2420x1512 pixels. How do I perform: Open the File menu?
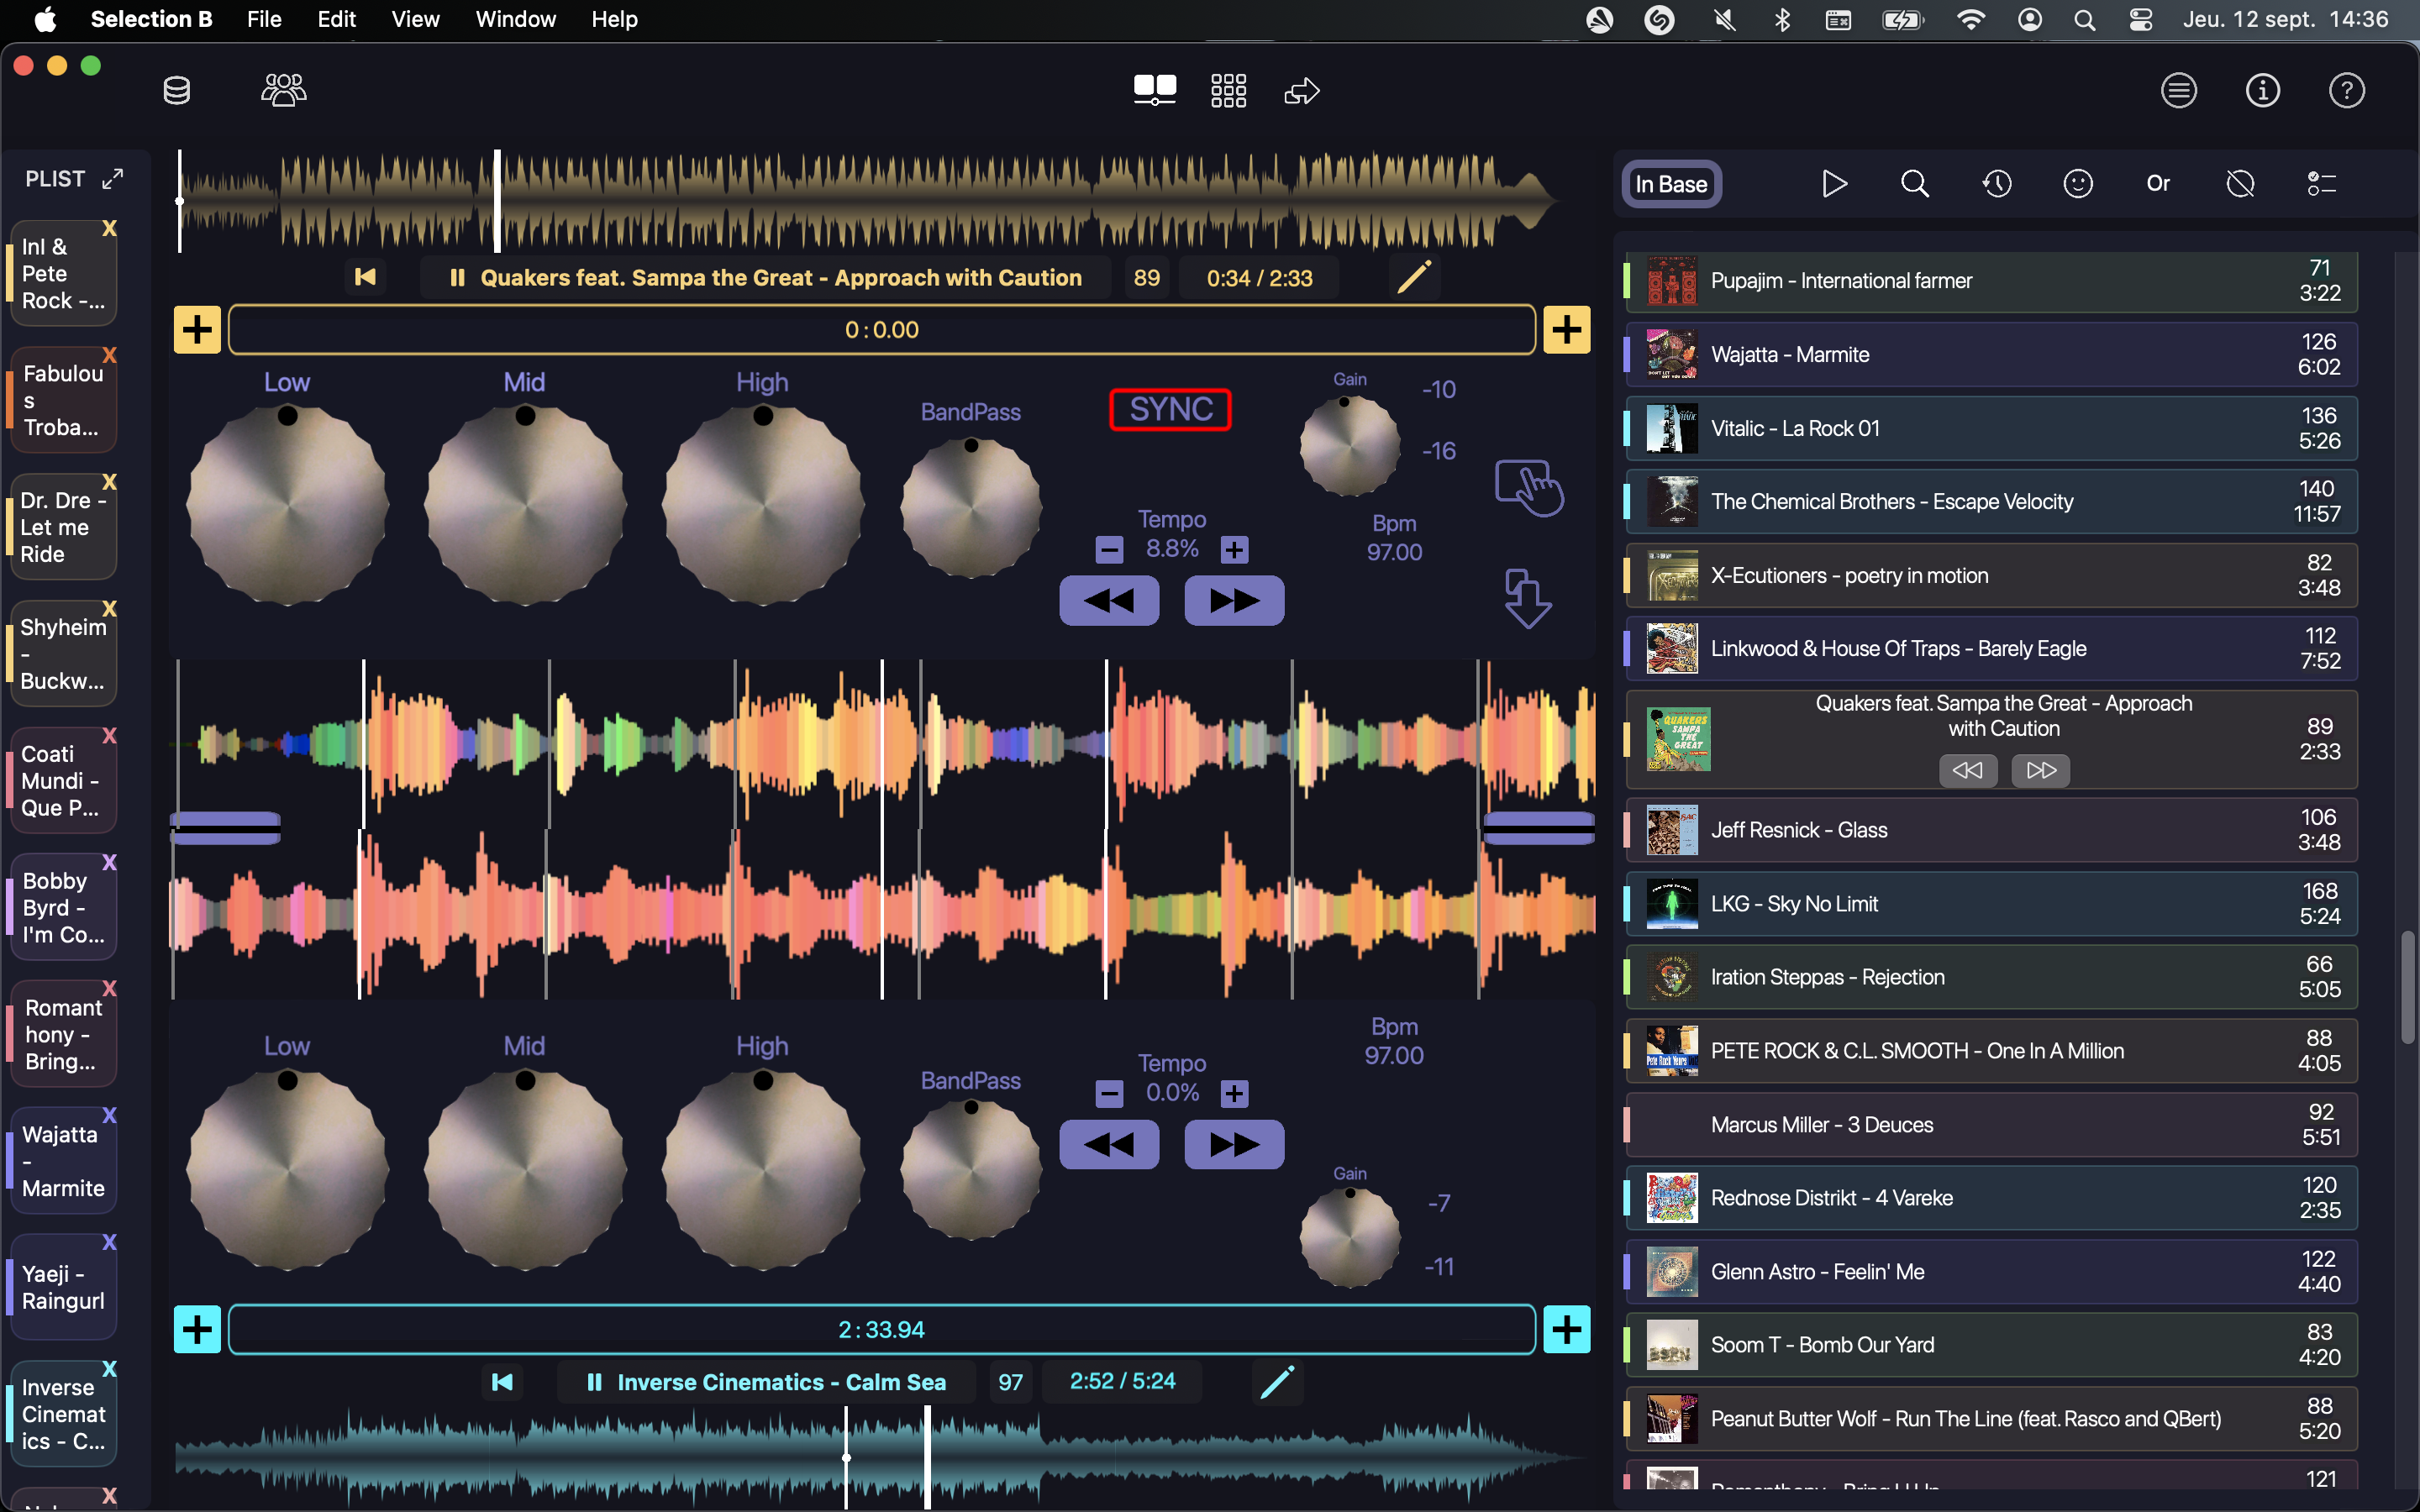point(264,19)
